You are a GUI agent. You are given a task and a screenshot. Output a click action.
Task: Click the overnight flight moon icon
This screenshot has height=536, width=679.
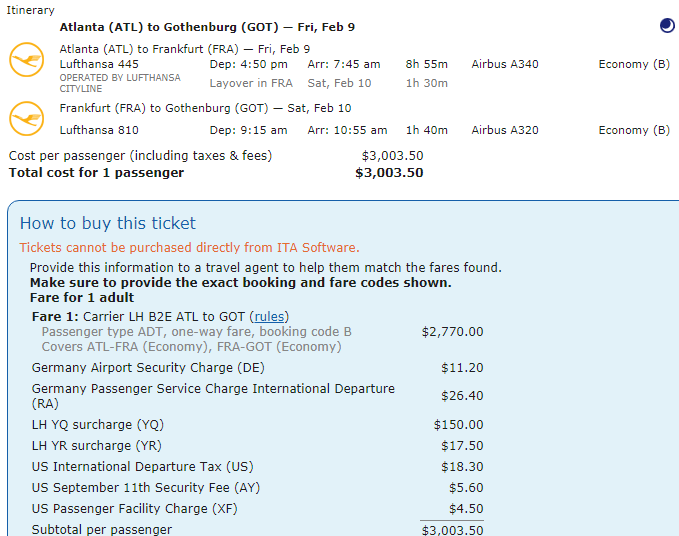point(667,26)
